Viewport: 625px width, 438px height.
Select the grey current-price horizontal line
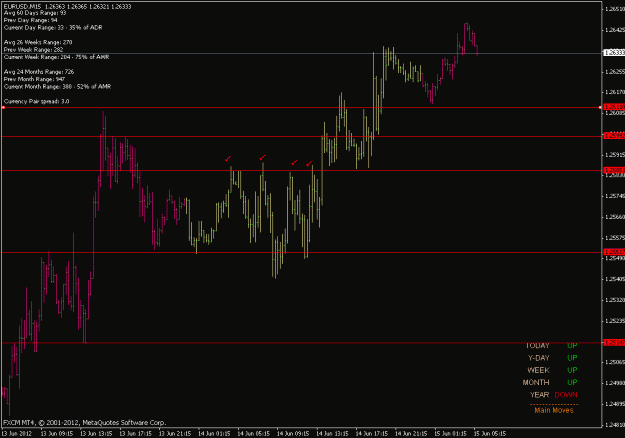[x=301, y=53]
